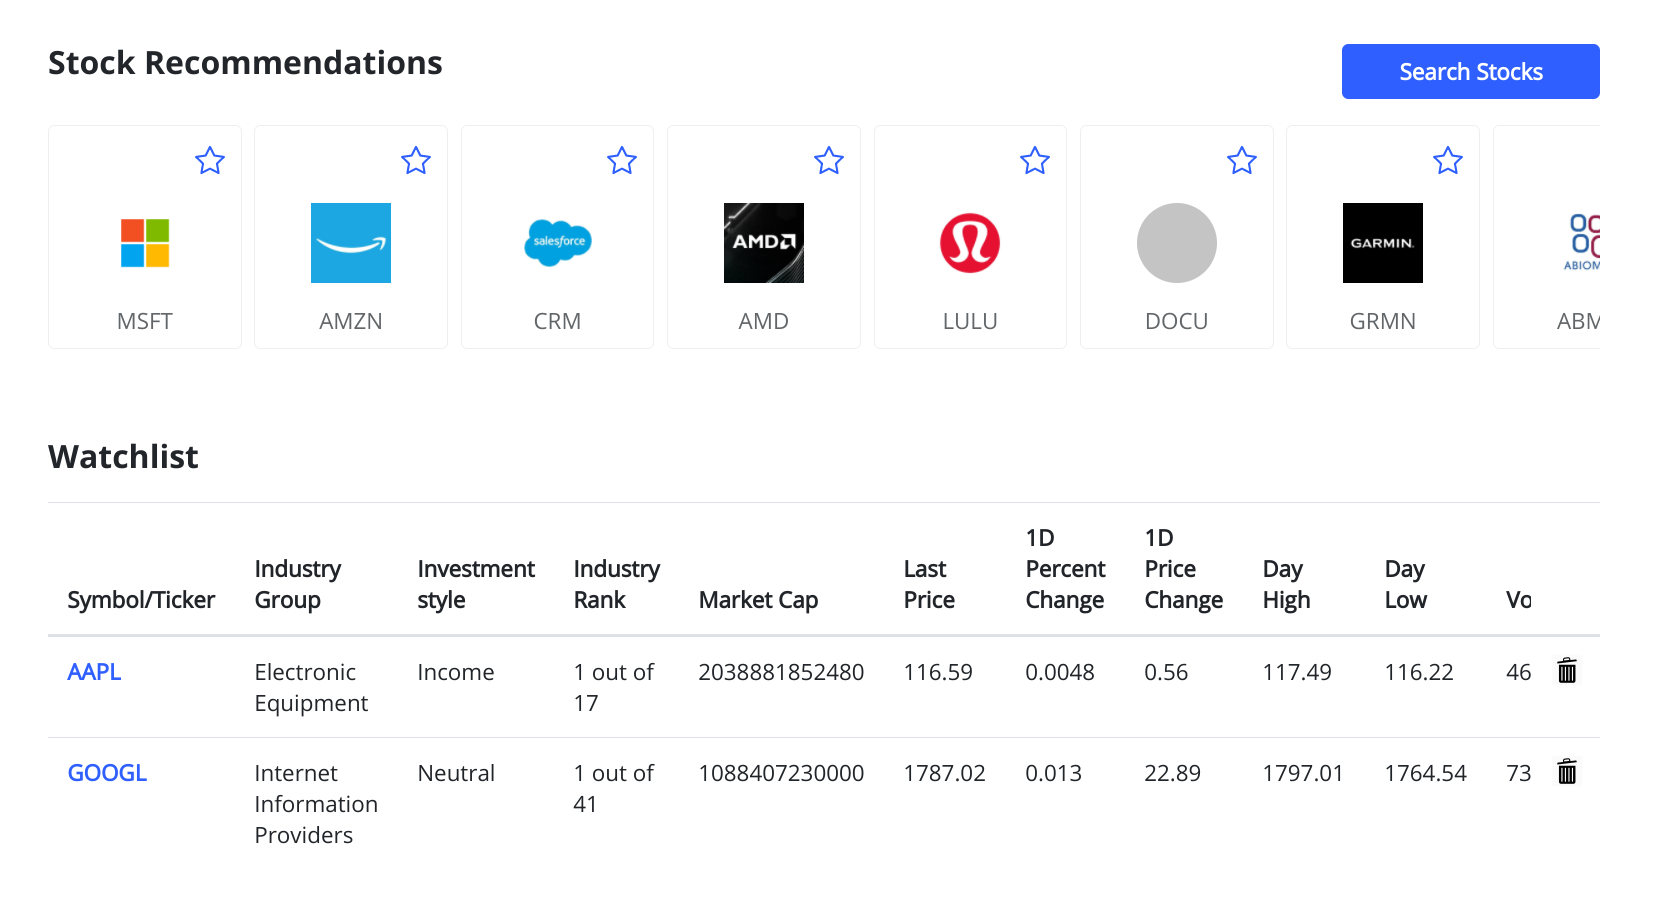Select AAPL's Electronic Equipment cell
Screen dimensions: 1679x913
click(311, 687)
